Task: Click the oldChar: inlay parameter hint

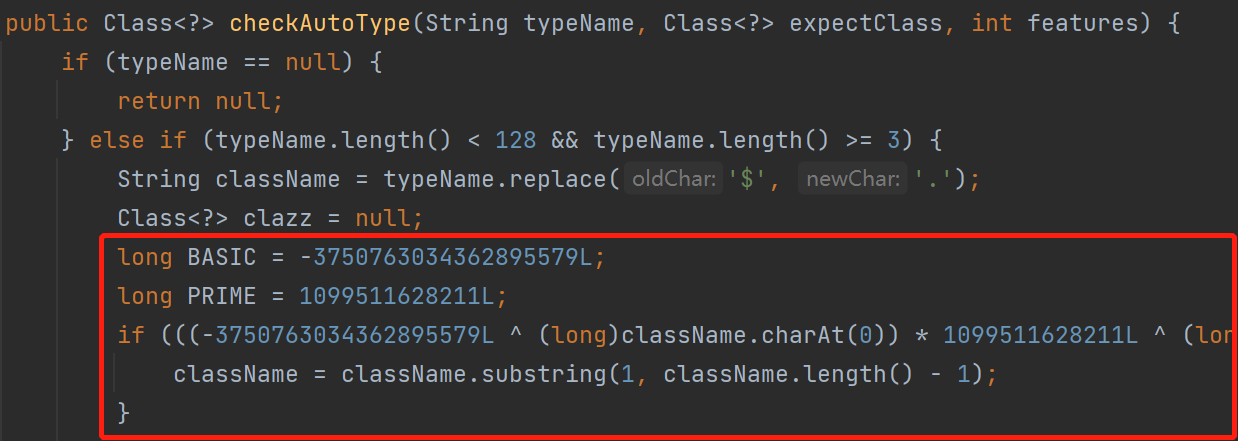Action: 673,180
